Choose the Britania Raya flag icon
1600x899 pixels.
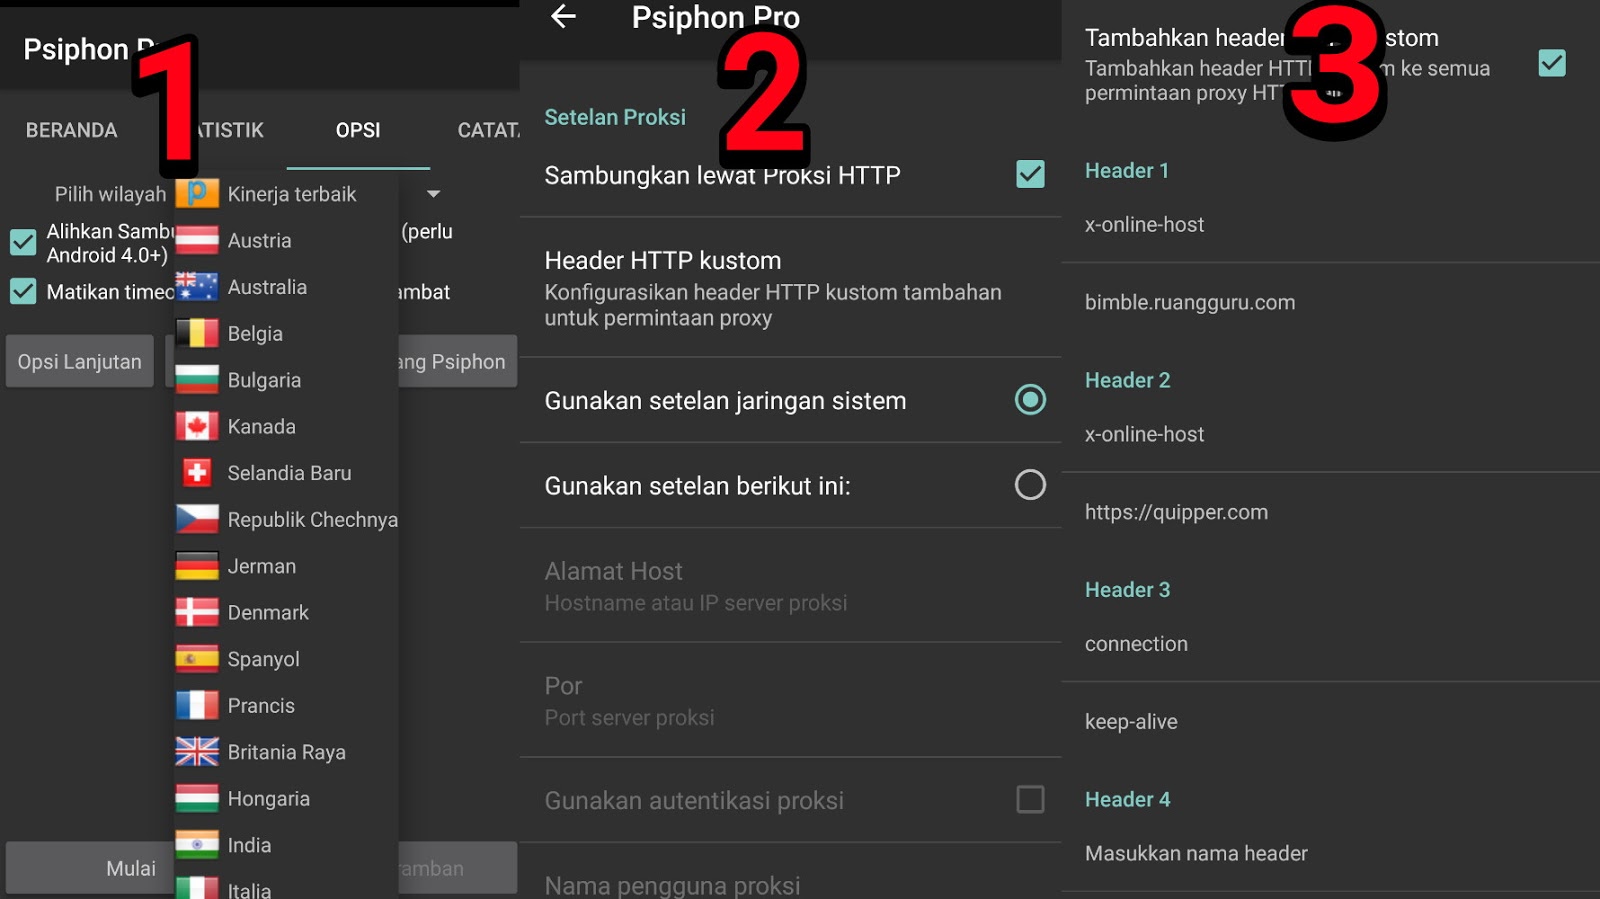pyautogui.click(x=197, y=752)
